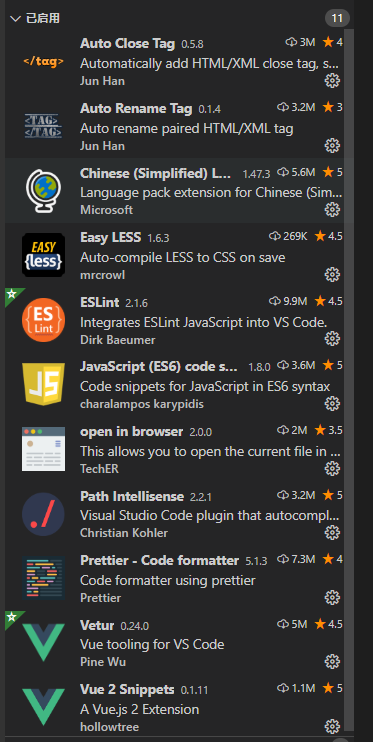This screenshot has height=742, width=373.
Task: Select the Prettier - Code formatter title
Action: (160, 561)
